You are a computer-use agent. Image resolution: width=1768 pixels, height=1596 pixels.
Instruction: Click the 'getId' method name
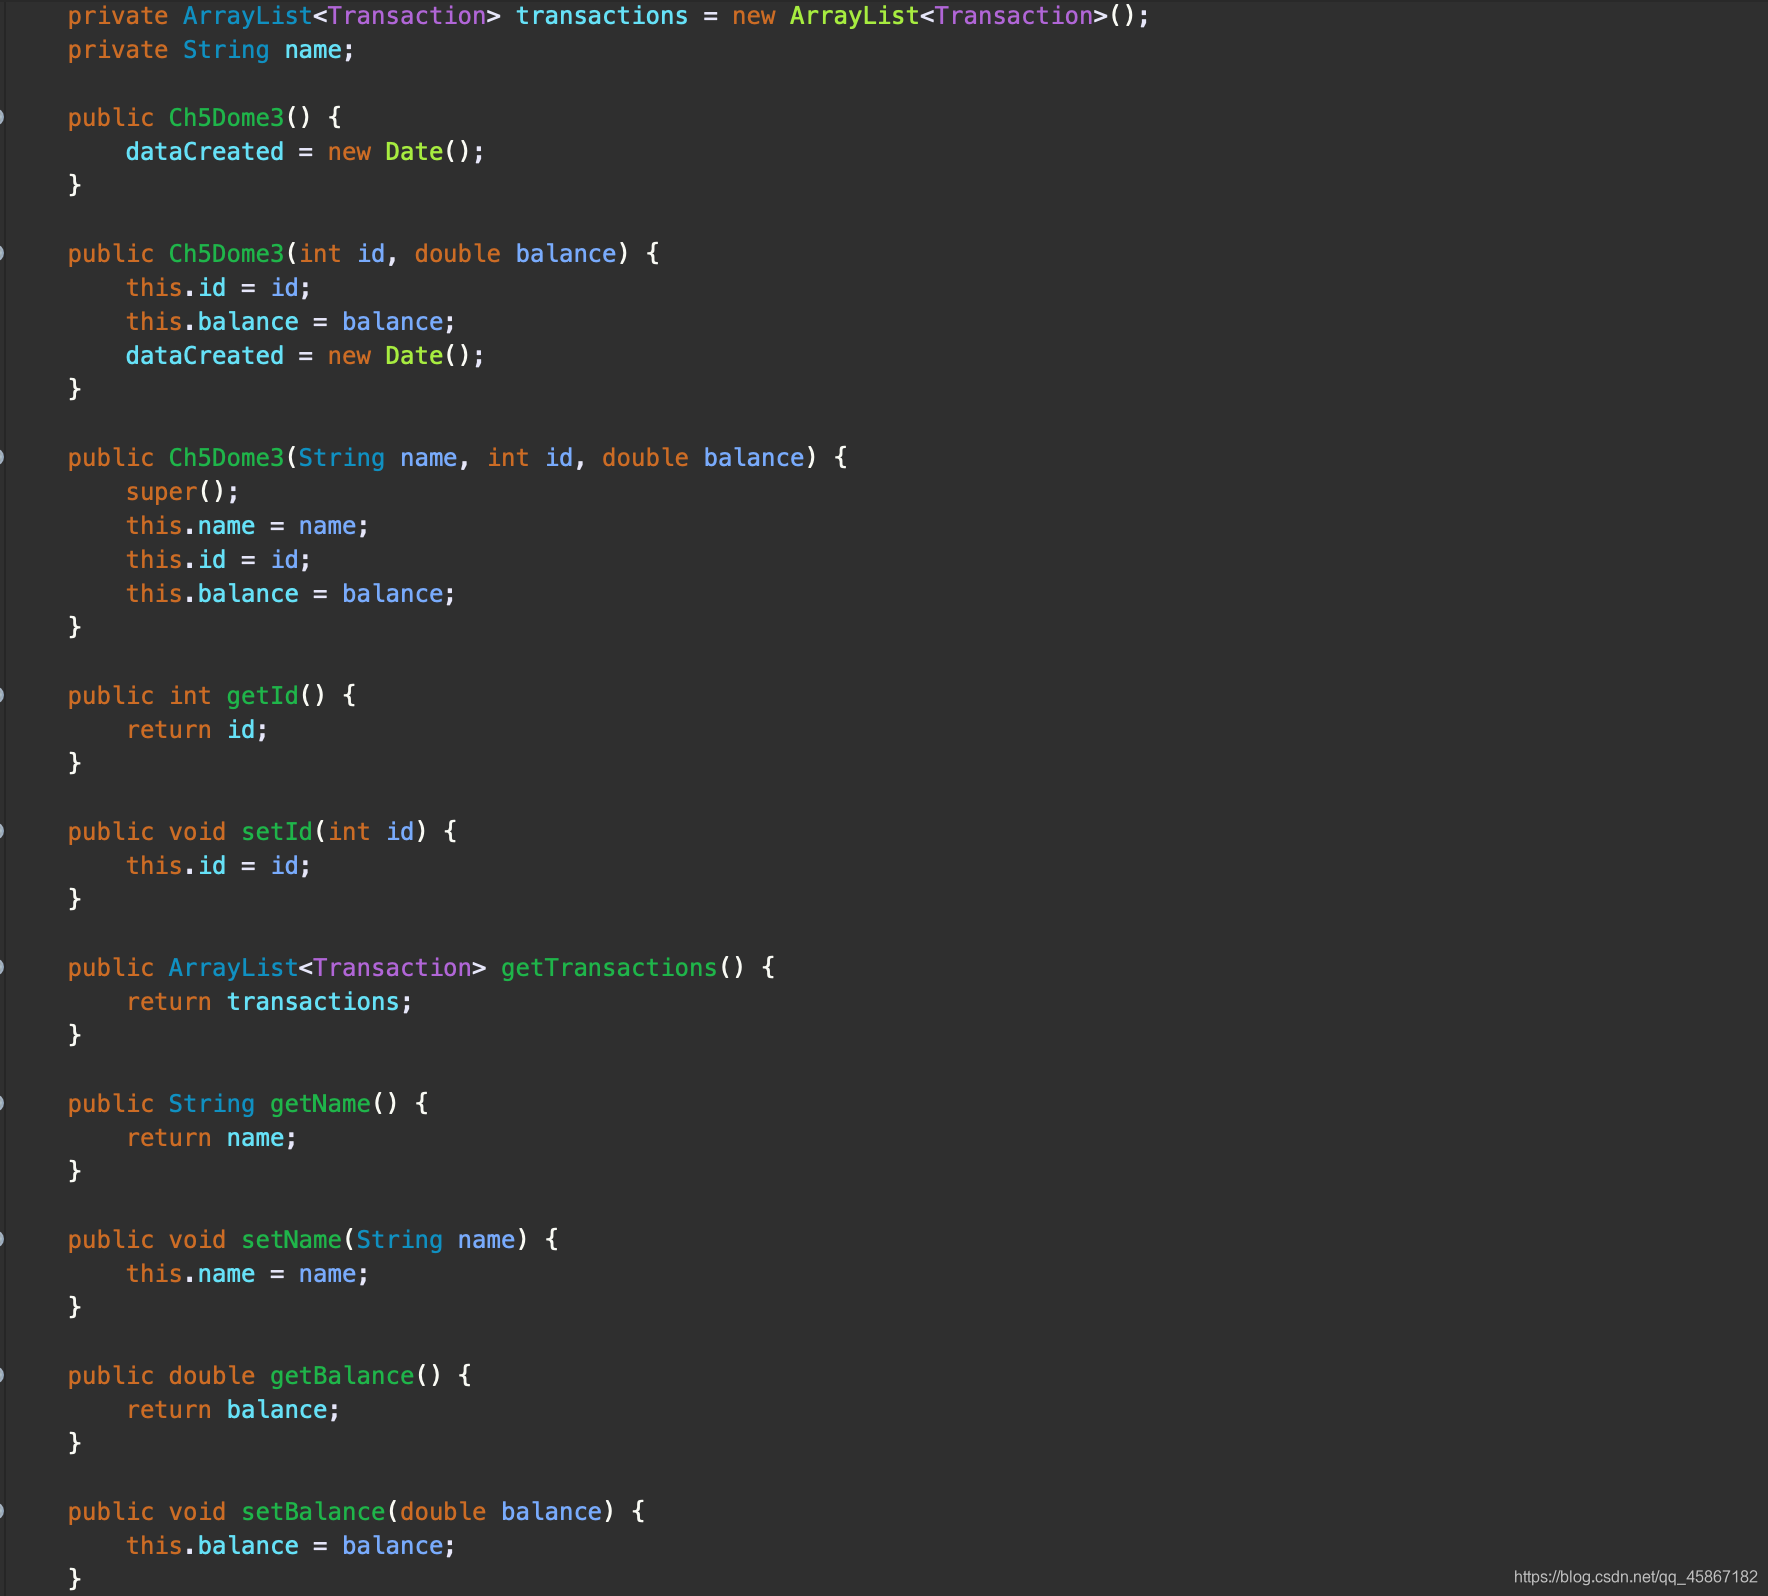pyautogui.click(x=263, y=696)
